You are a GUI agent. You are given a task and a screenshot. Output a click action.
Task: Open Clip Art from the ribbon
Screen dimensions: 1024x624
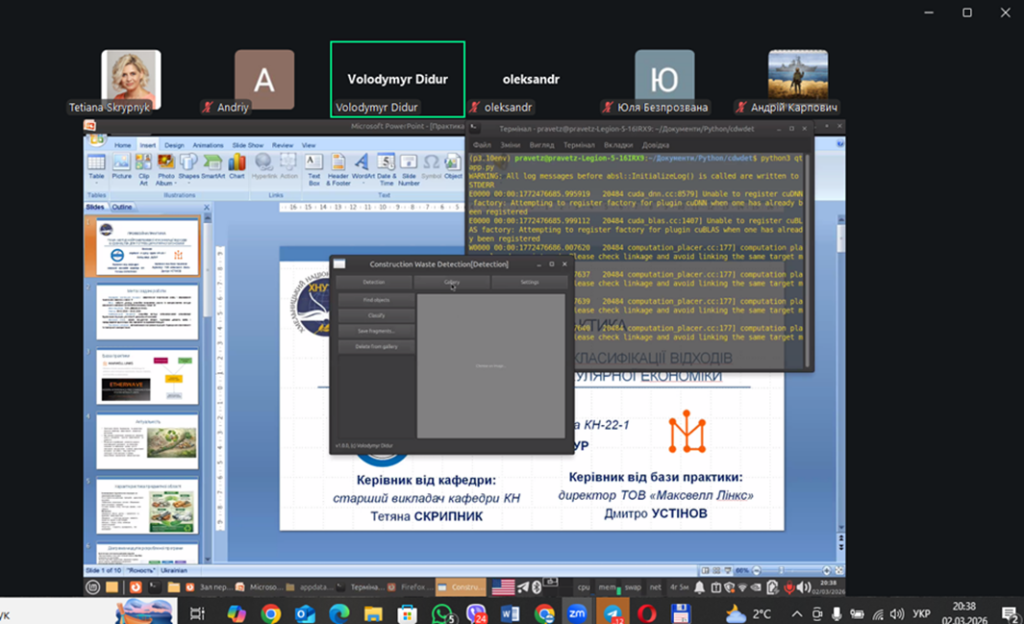pos(143,166)
